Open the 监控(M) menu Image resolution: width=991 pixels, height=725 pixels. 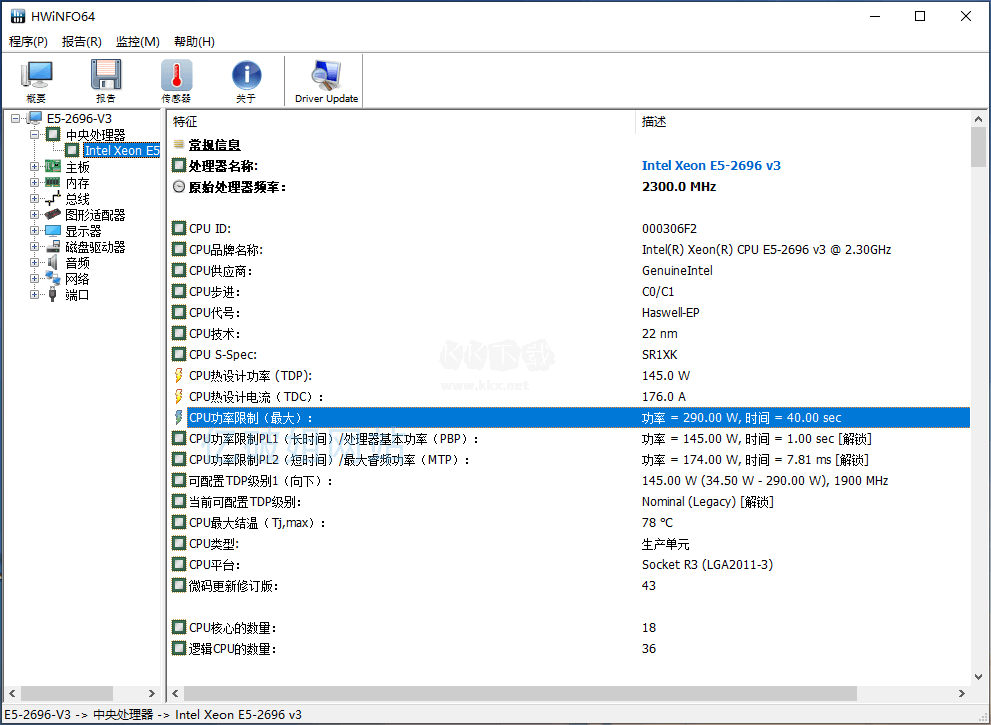[x=137, y=42]
